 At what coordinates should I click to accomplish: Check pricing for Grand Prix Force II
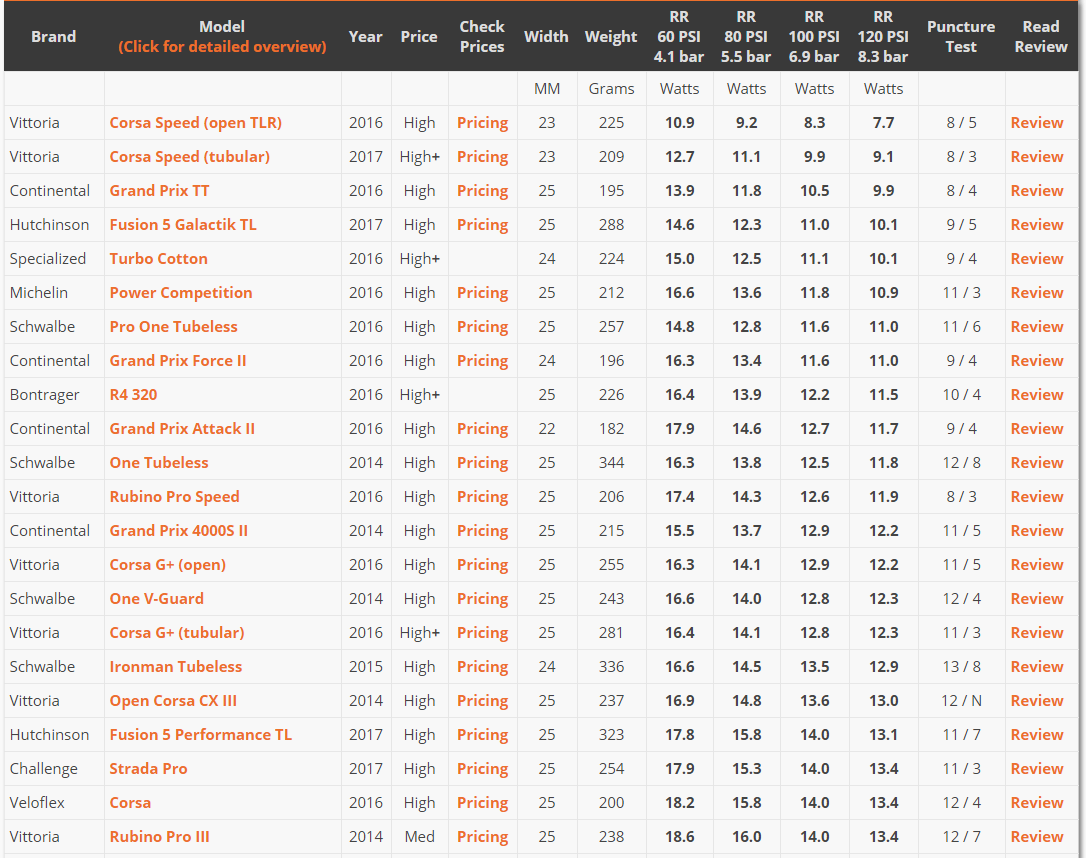tap(483, 361)
